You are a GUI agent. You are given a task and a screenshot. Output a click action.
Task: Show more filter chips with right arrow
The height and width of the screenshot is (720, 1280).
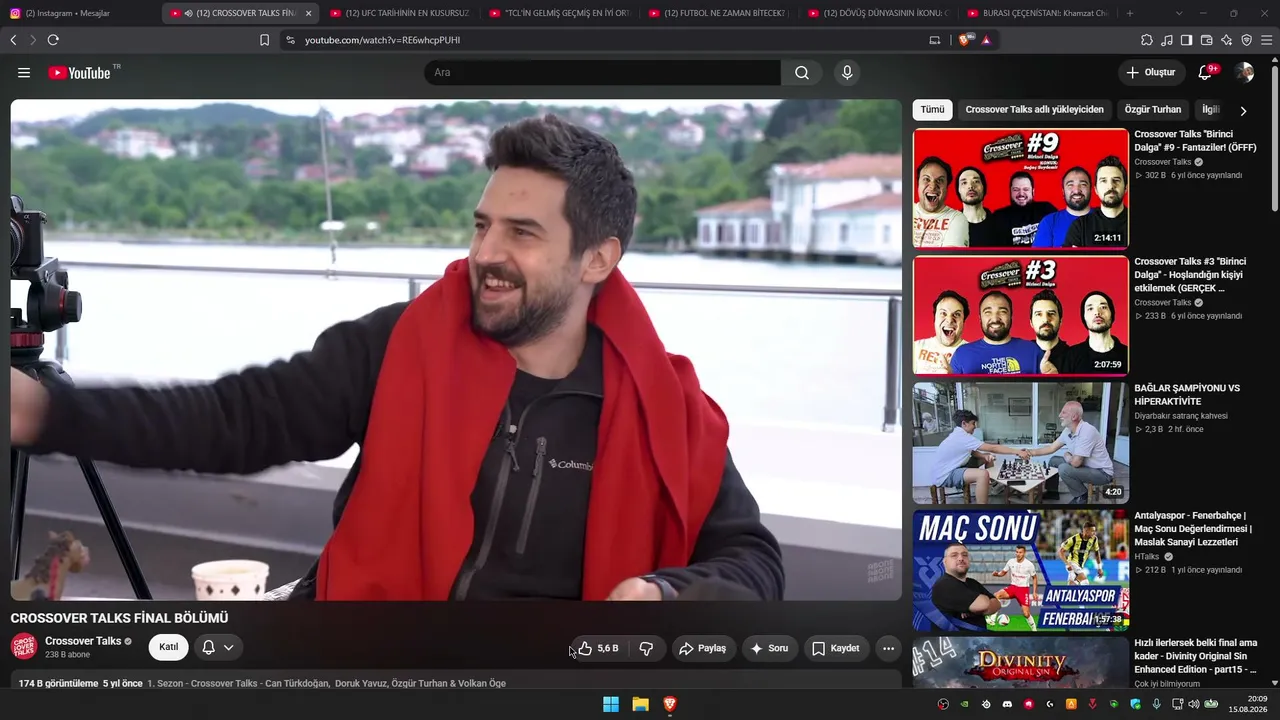(x=1243, y=110)
